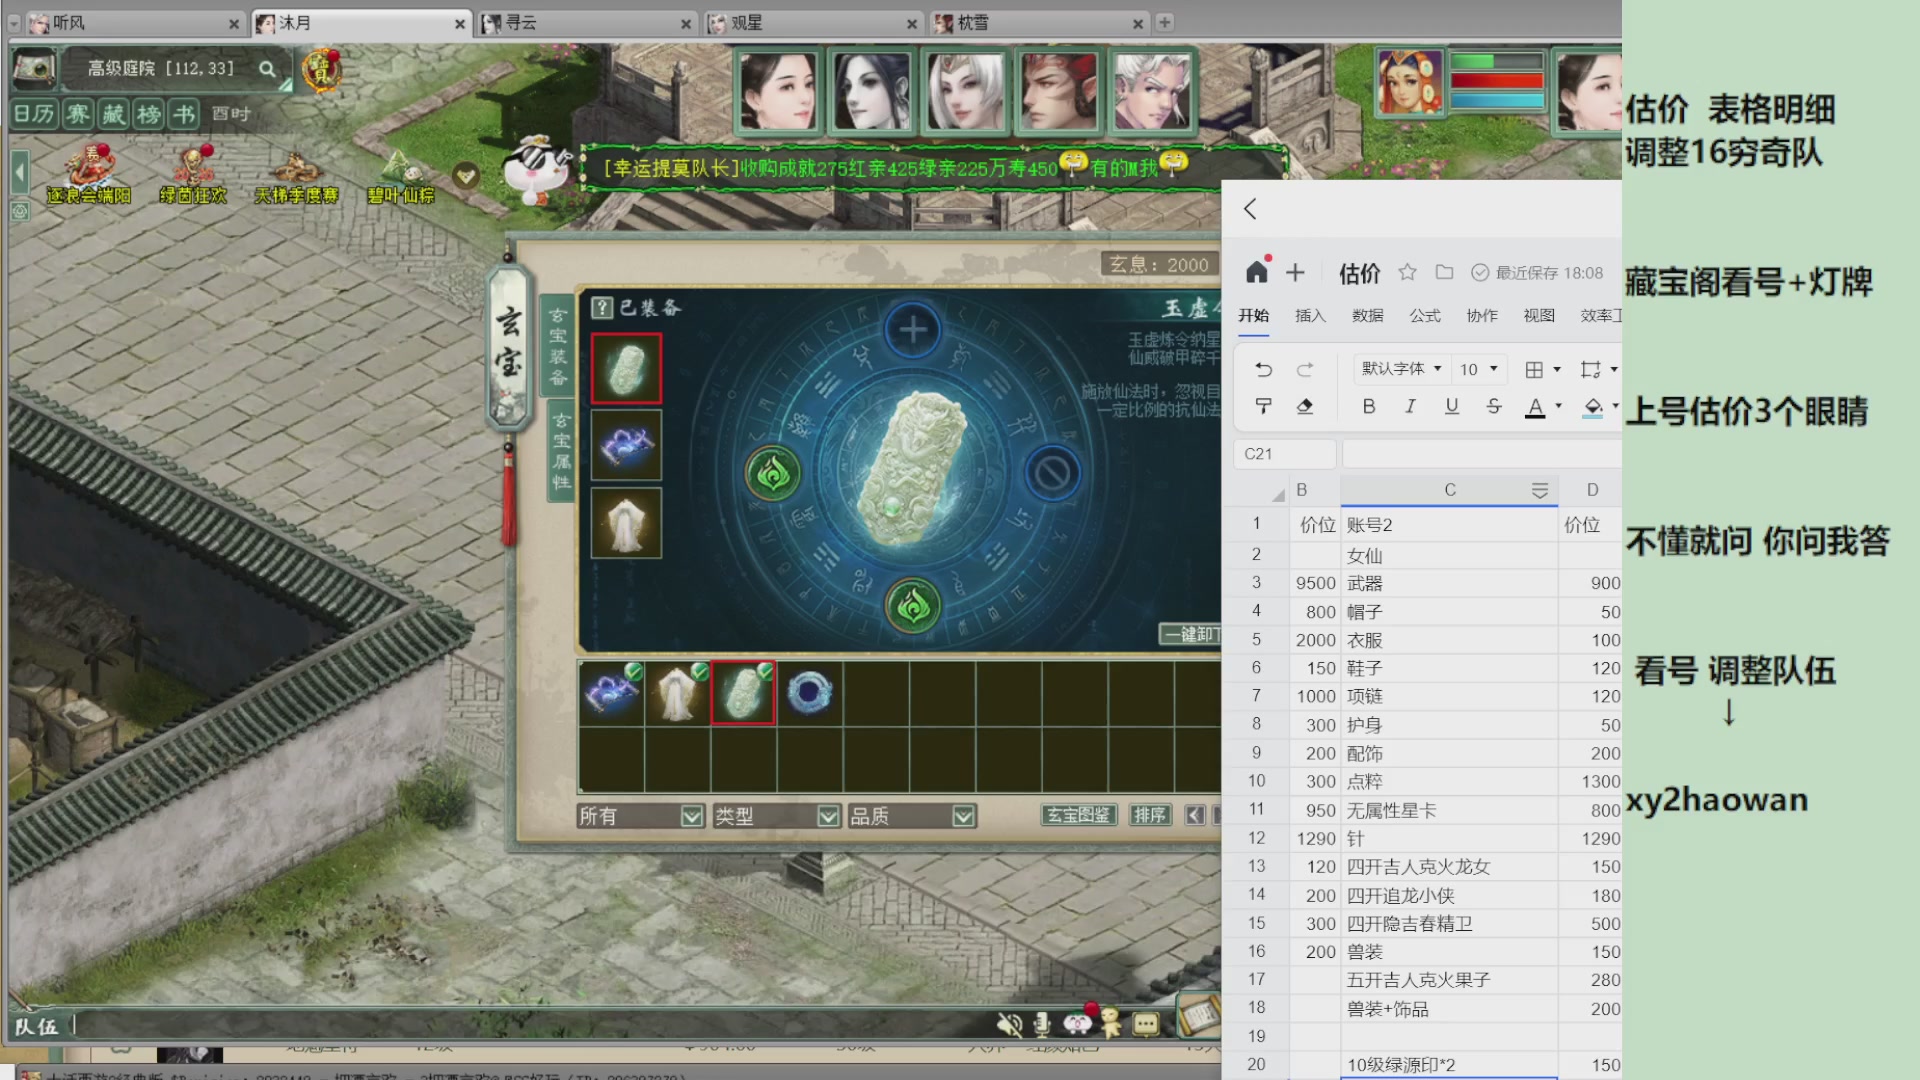Toggle bold formatting

click(x=1369, y=406)
